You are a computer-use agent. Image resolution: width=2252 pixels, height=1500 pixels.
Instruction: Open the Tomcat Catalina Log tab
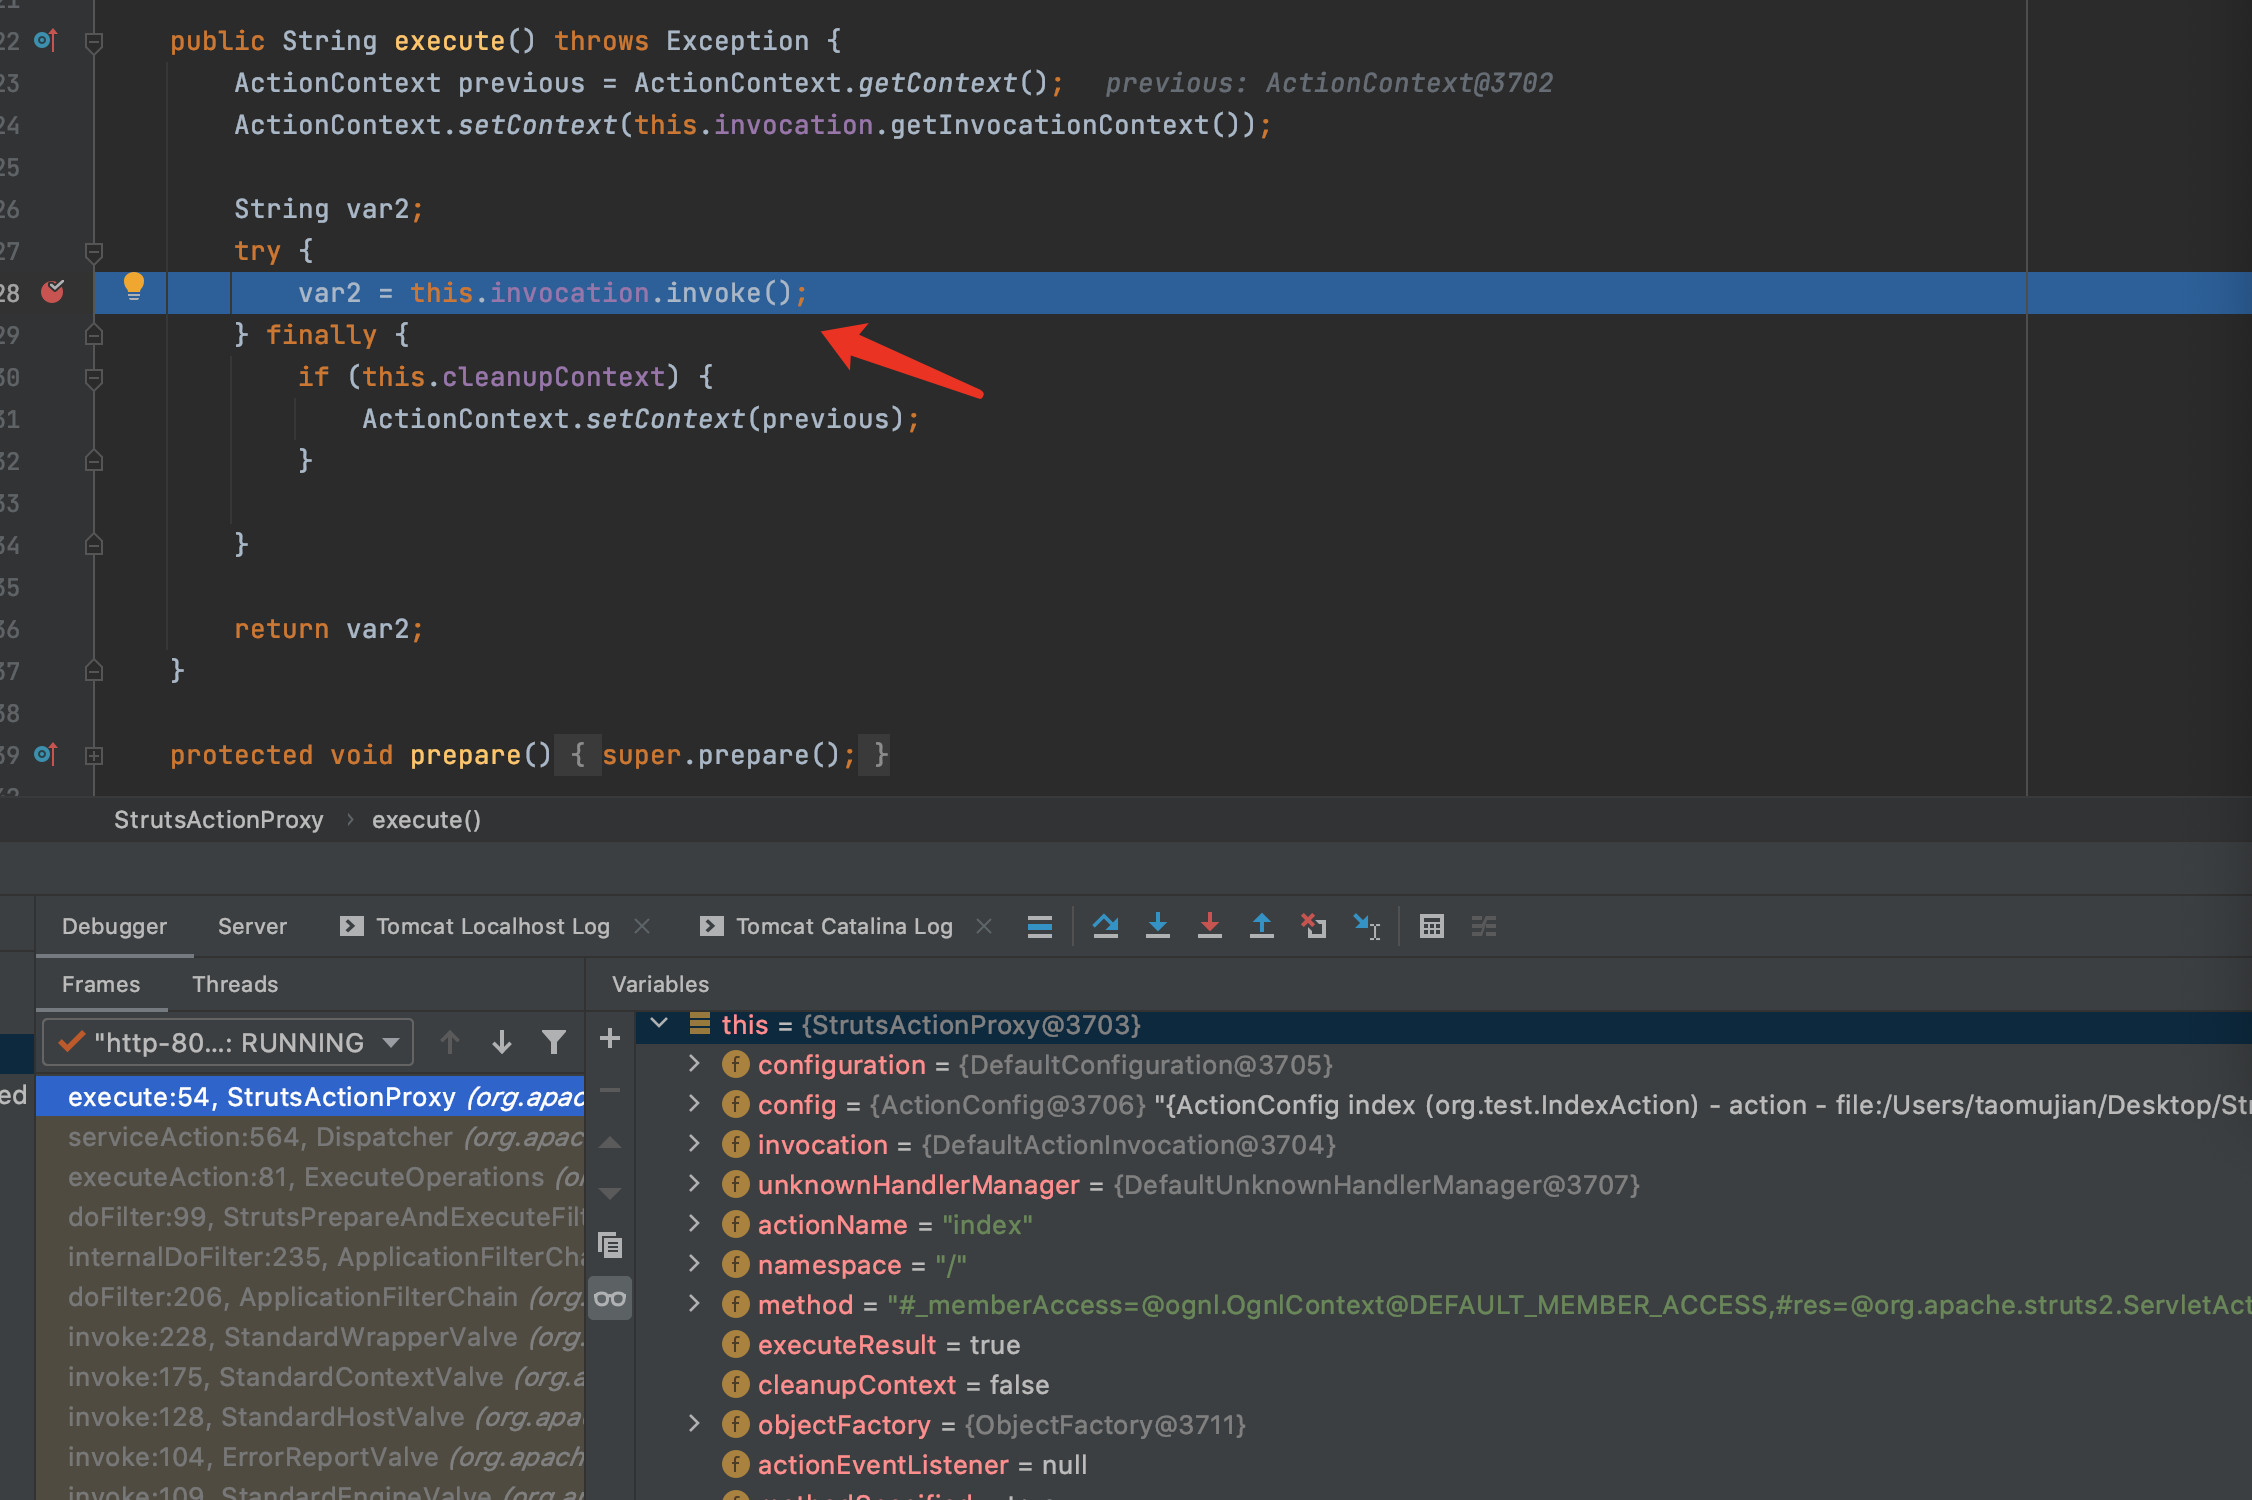point(827,926)
